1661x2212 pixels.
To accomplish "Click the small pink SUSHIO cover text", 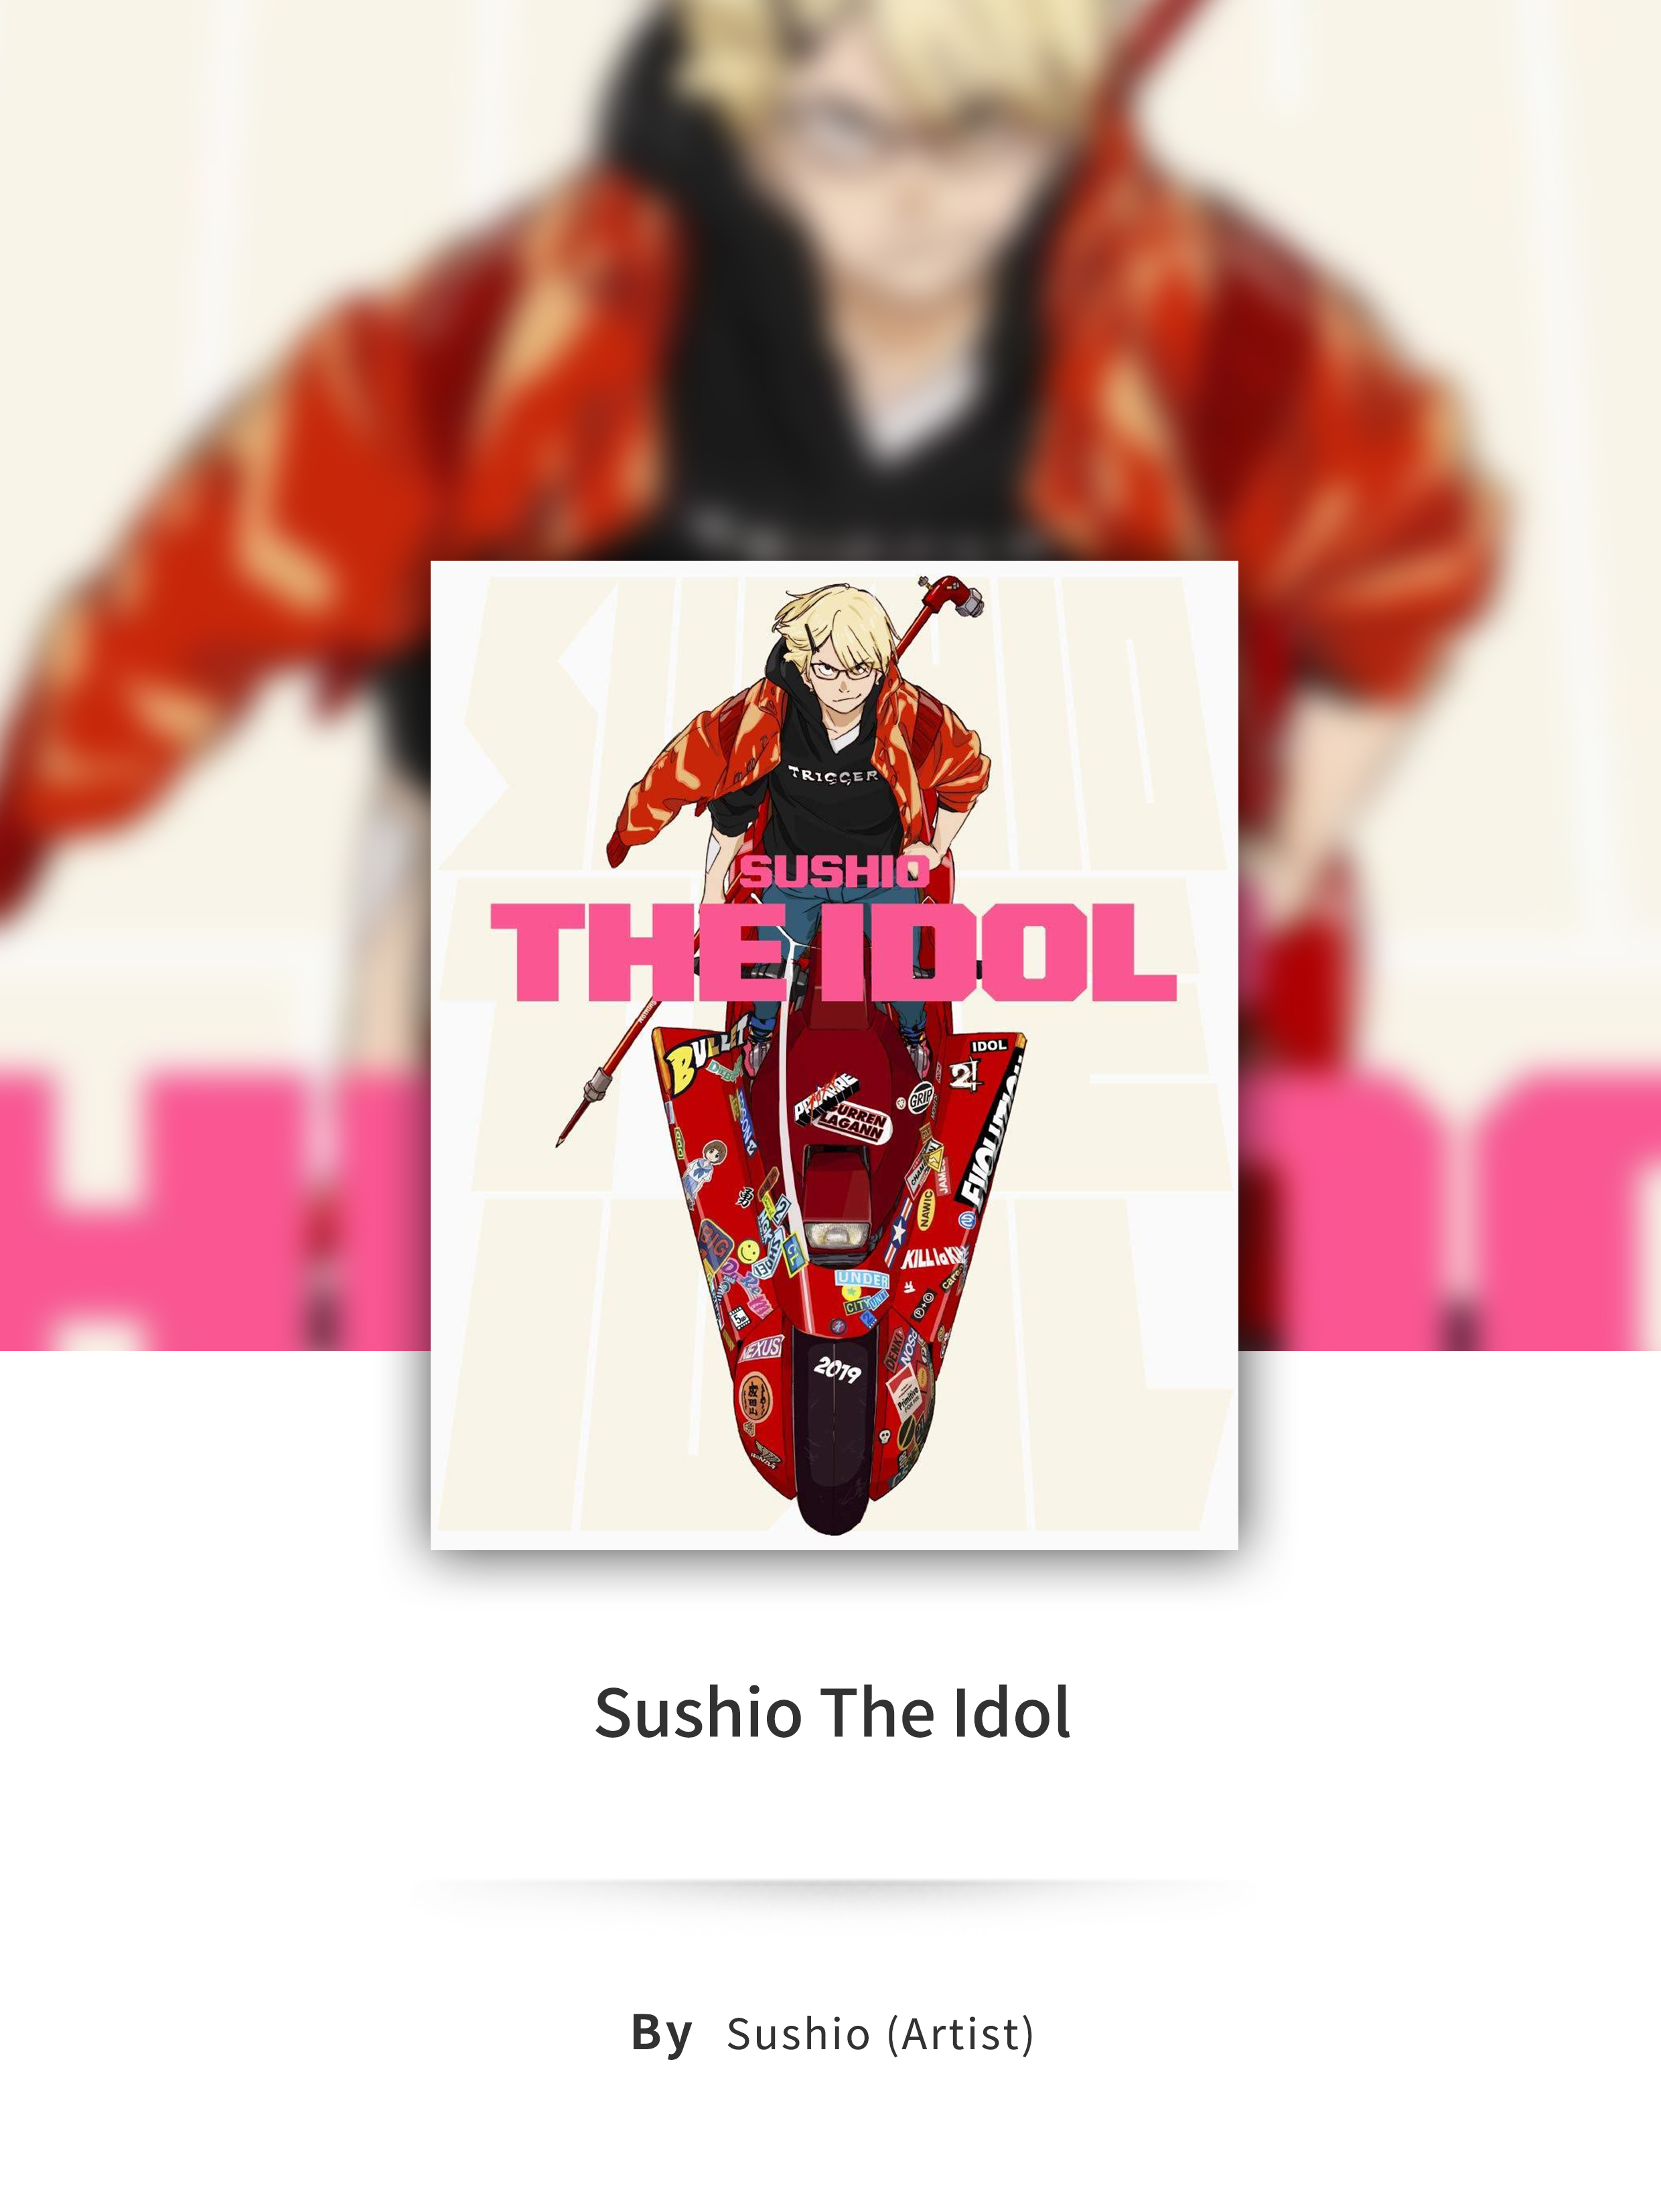I will 835,872.
